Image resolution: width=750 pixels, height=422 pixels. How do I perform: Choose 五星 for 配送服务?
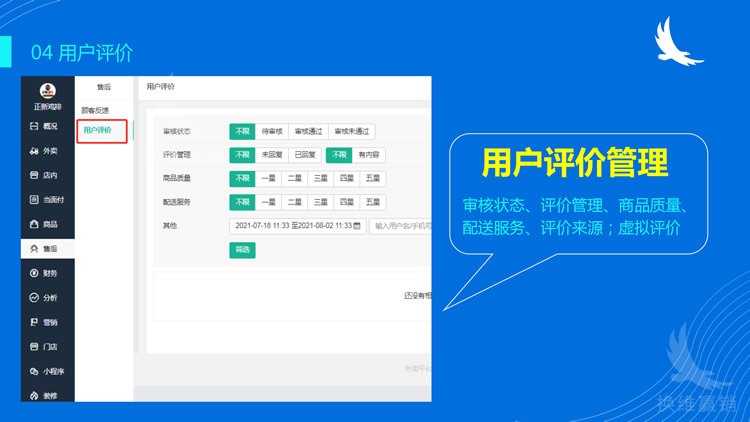[373, 202]
